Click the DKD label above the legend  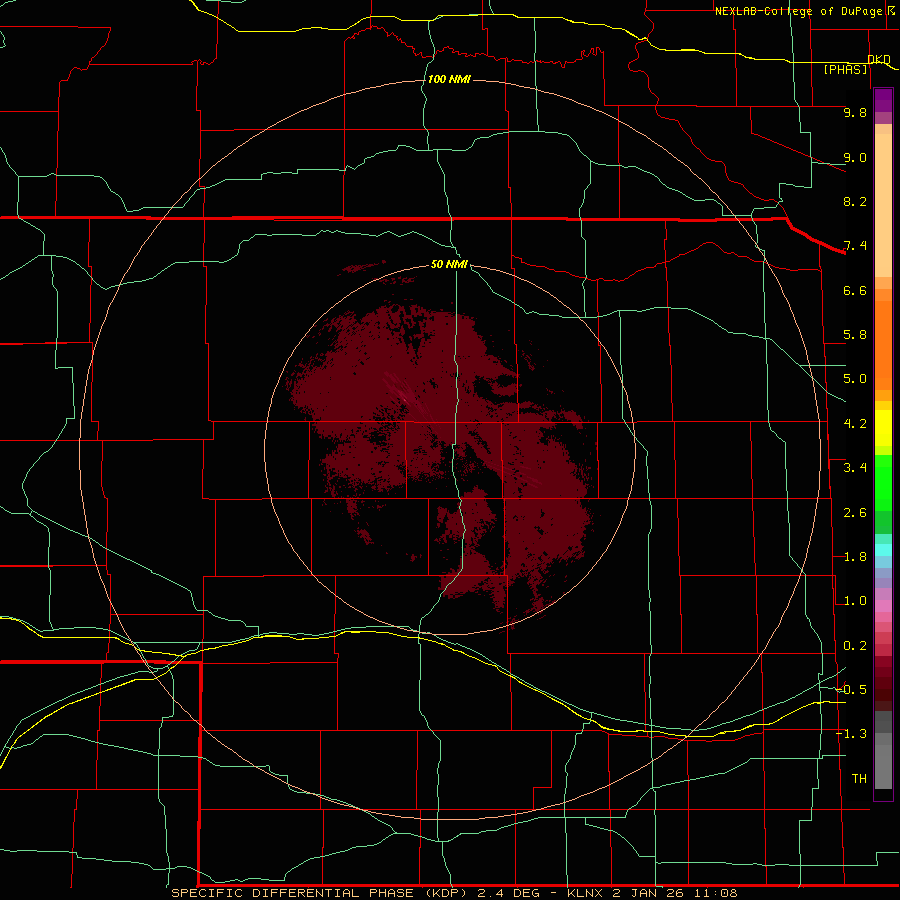[x=879, y=59]
